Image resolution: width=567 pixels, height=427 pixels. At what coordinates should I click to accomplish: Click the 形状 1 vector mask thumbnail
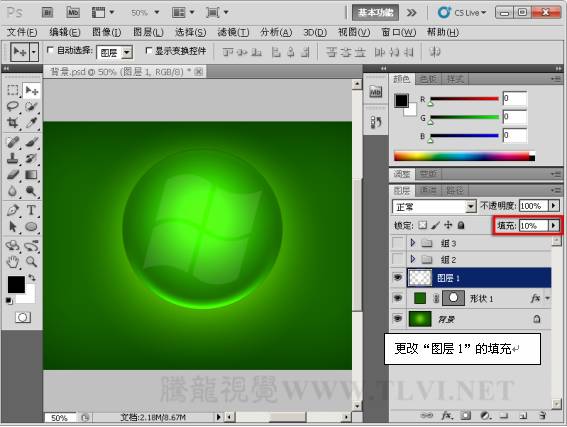pos(453,298)
